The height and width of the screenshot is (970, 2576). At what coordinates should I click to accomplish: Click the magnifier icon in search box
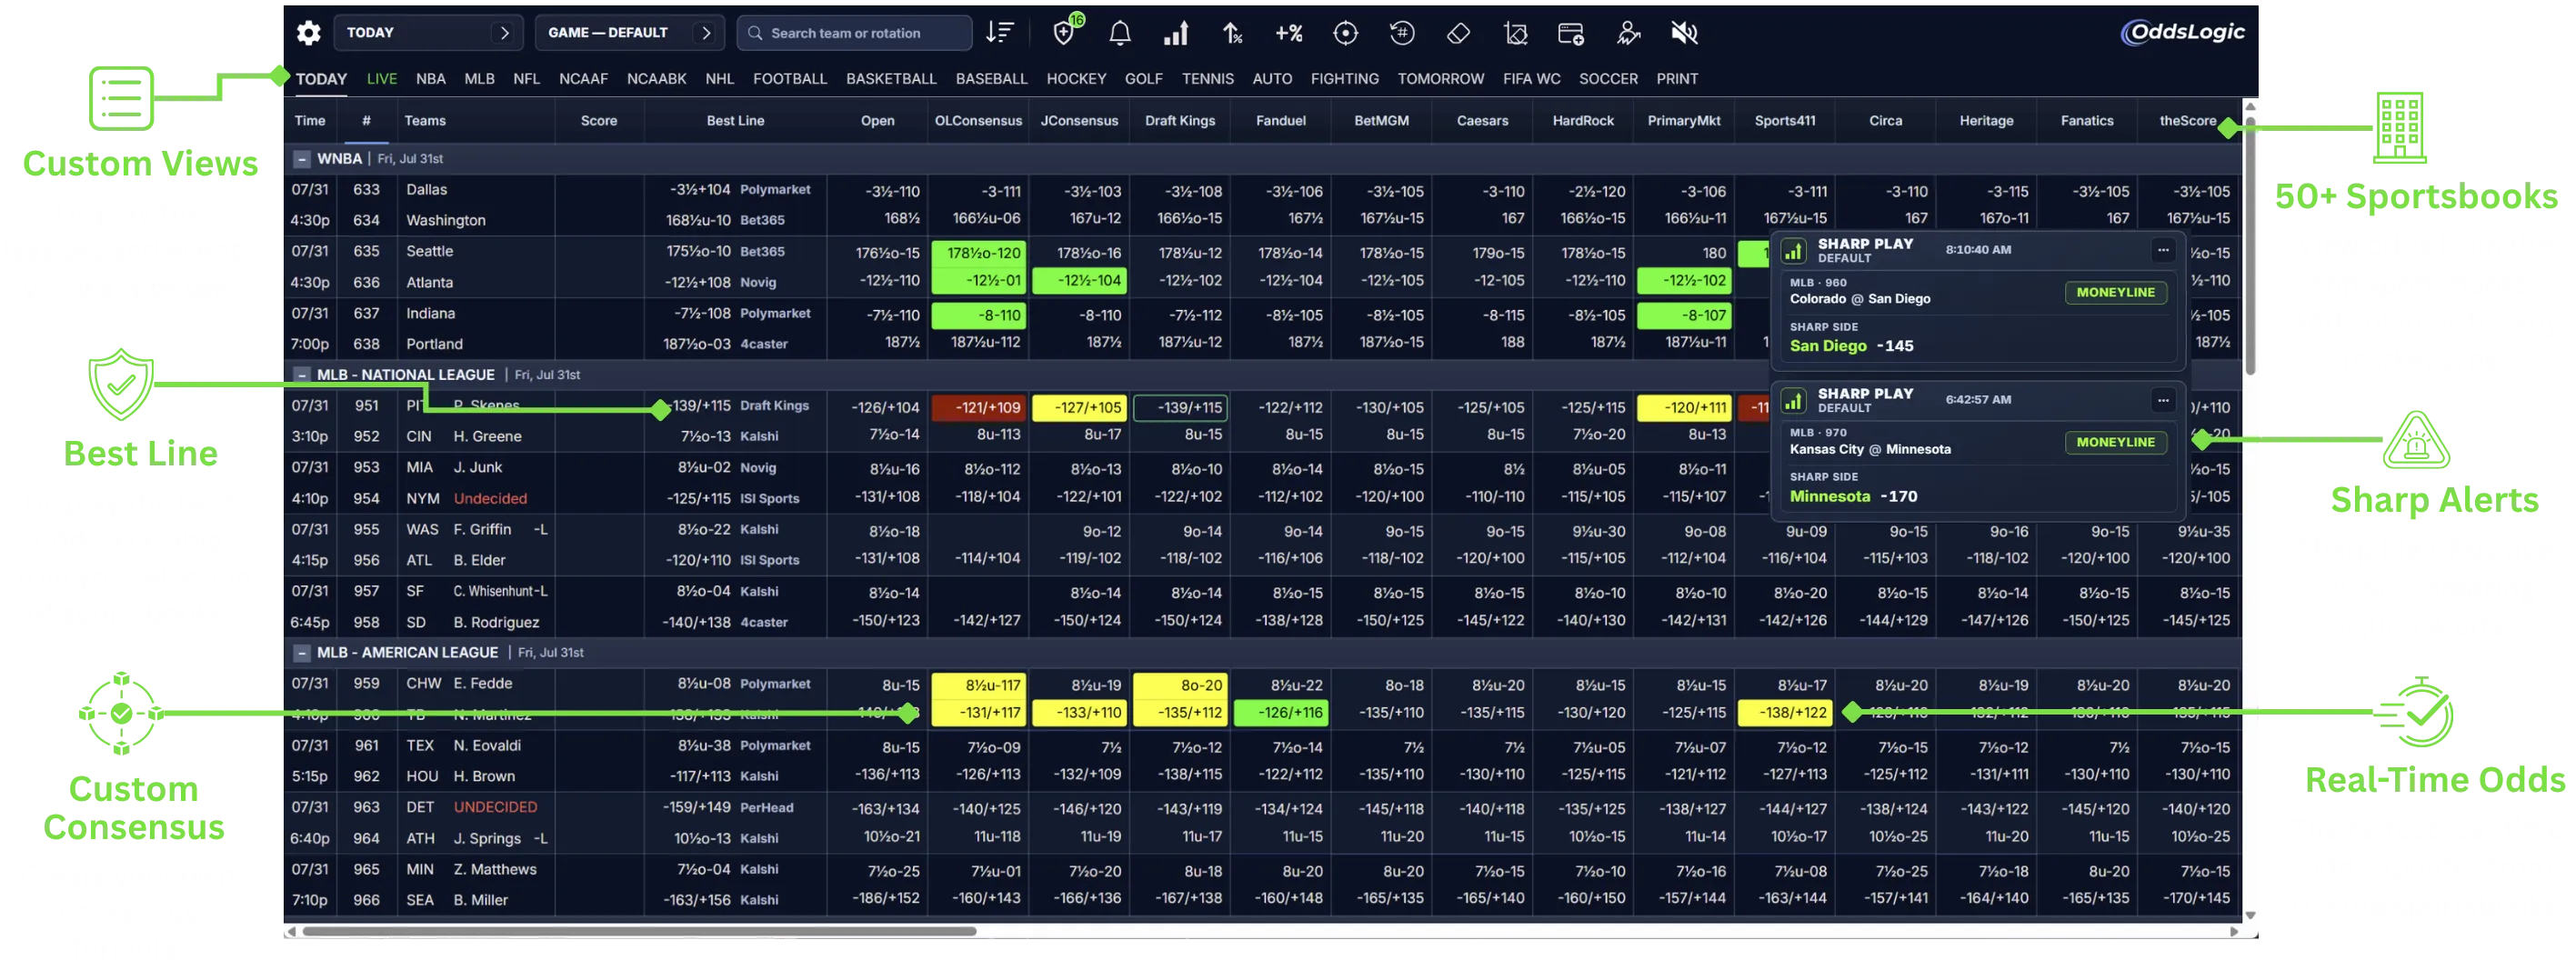(755, 33)
